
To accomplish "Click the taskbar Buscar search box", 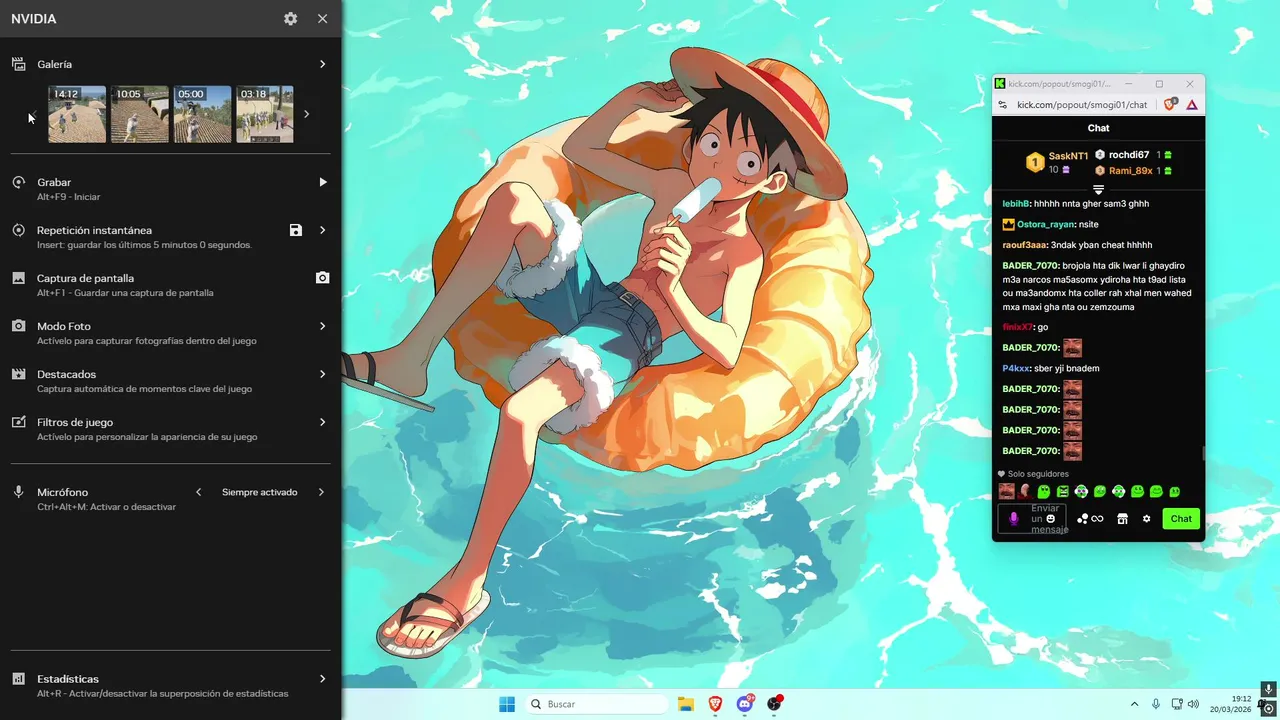I will [x=597, y=704].
